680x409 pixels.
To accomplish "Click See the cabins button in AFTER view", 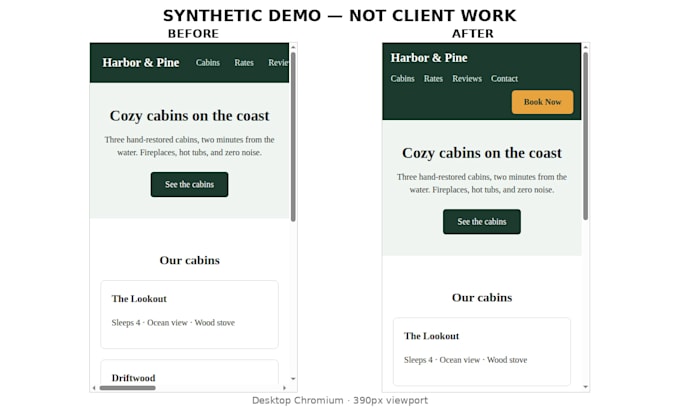I will 482,222.
